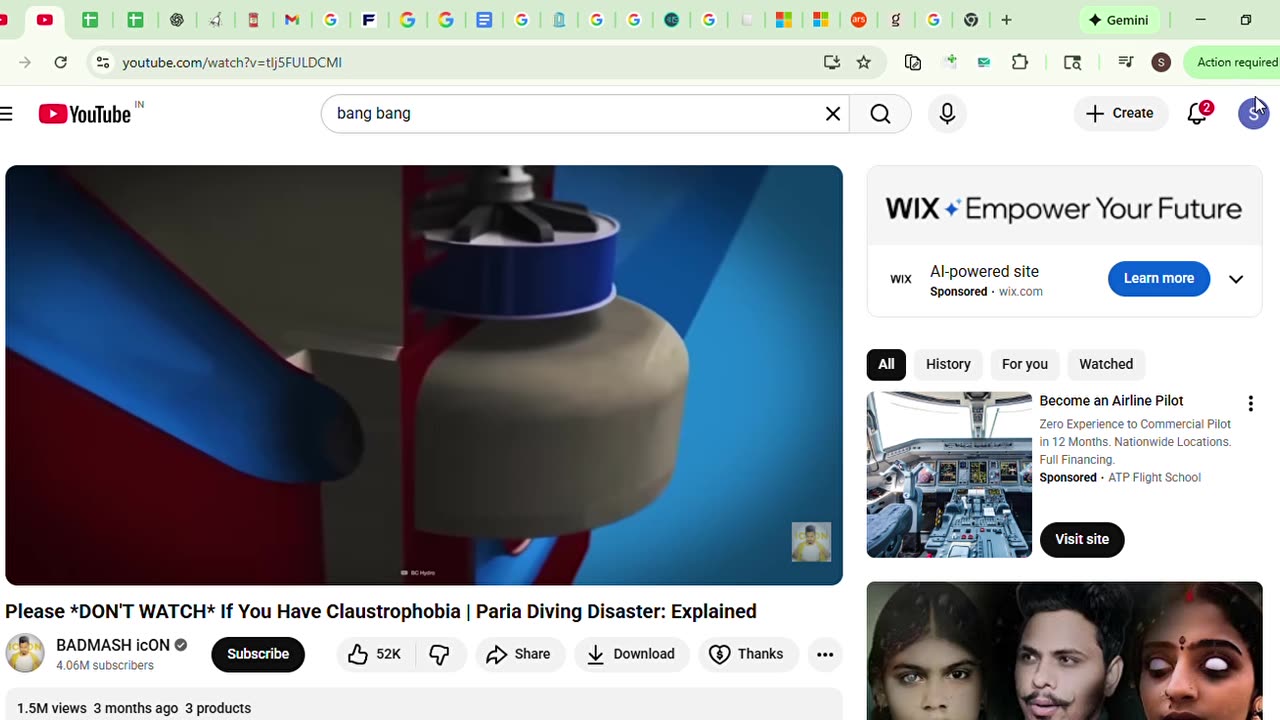Download the video
The width and height of the screenshot is (1280, 720).
pos(631,654)
